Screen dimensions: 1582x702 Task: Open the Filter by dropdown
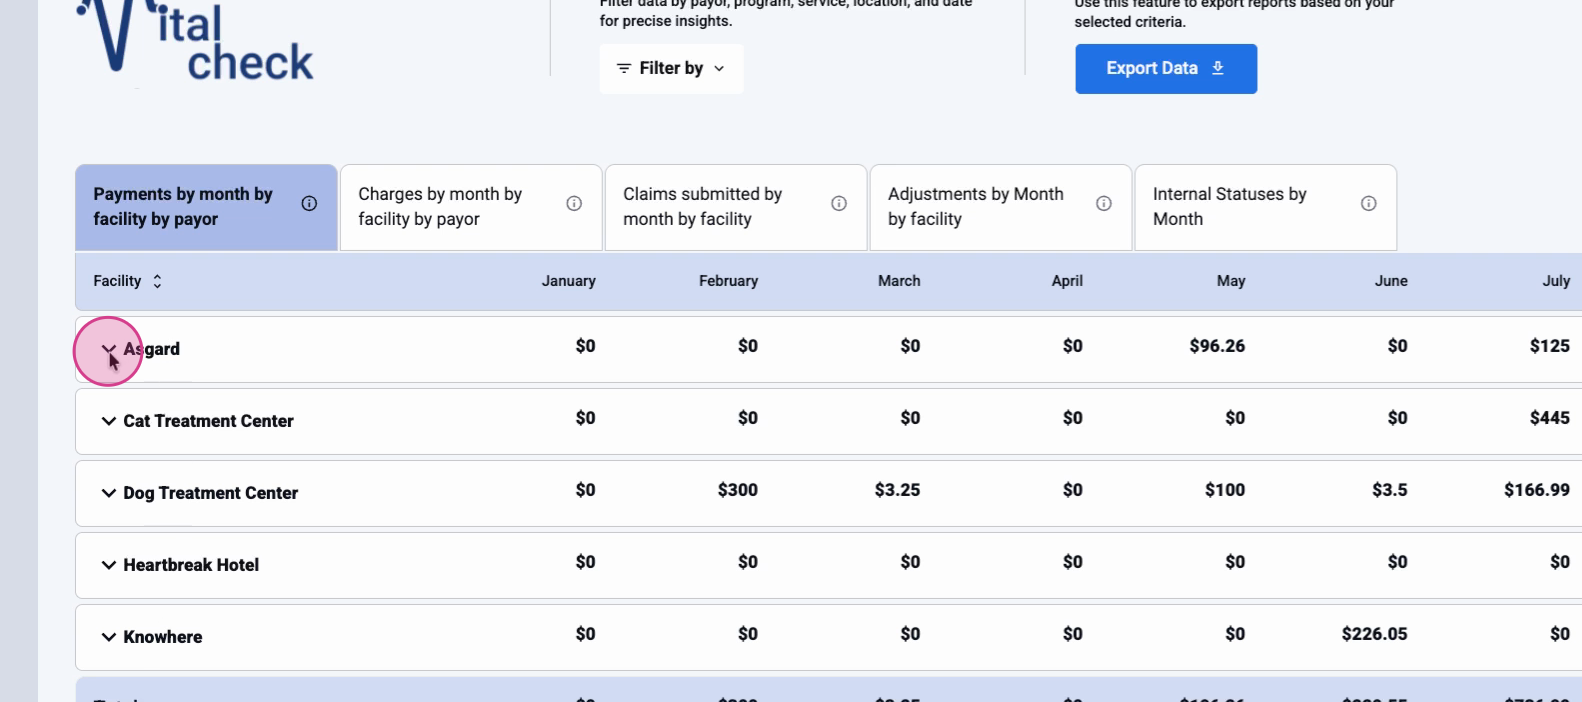click(671, 69)
